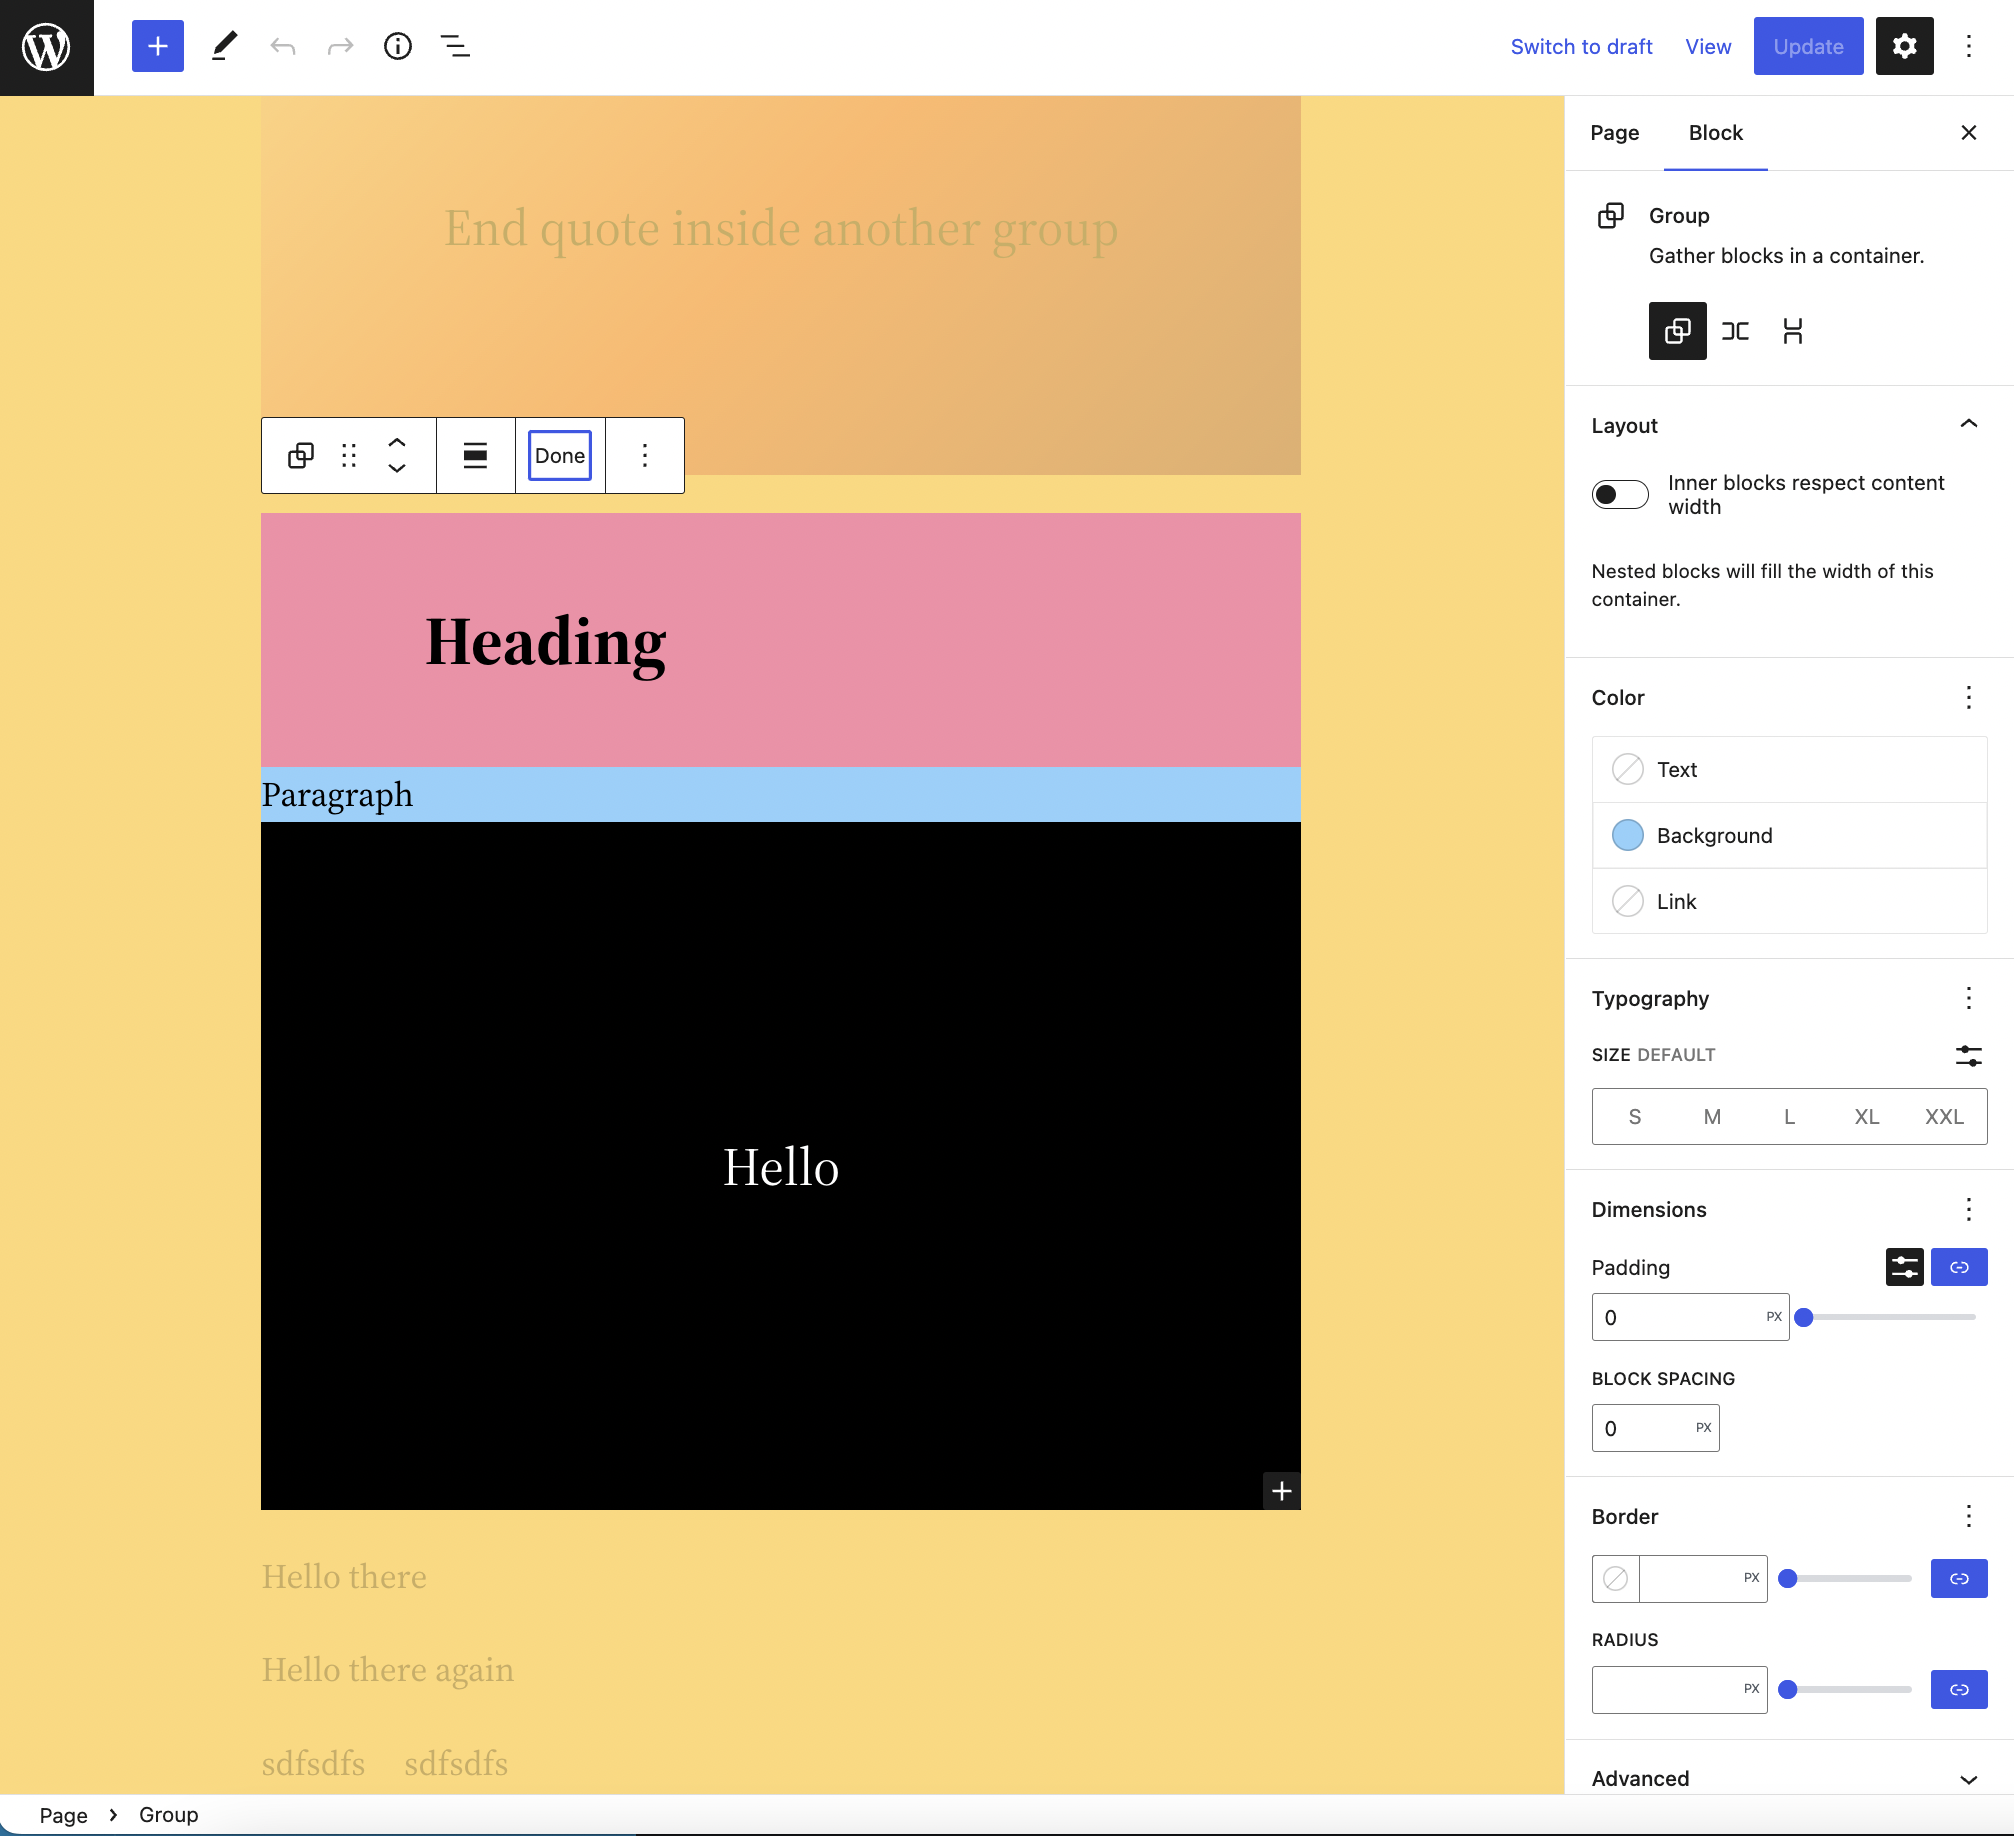Collapse the Layout panel chevron
The height and width of the screenshot is (1836, 2014).
pos(1968,424)
